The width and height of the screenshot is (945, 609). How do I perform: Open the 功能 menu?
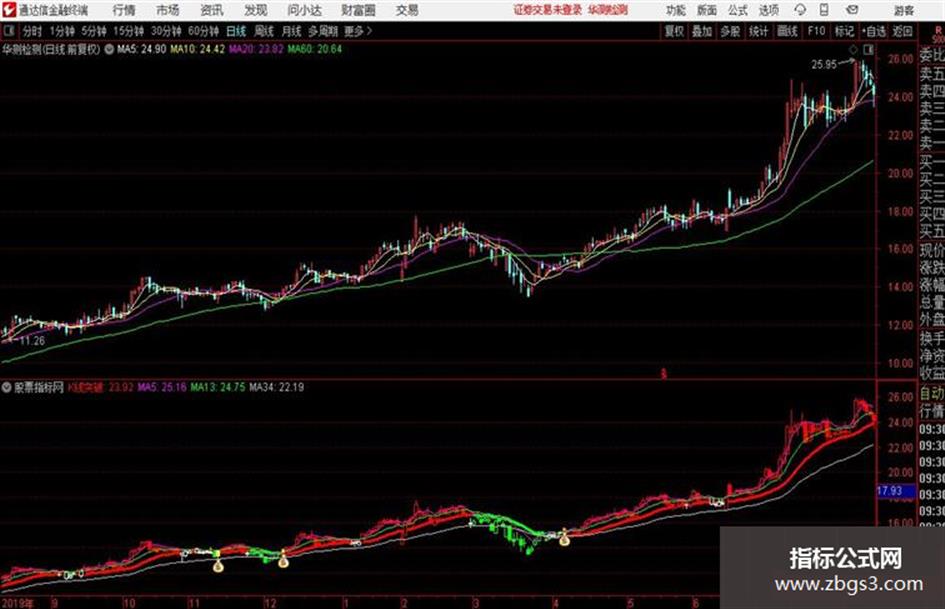tap(676, 10)
